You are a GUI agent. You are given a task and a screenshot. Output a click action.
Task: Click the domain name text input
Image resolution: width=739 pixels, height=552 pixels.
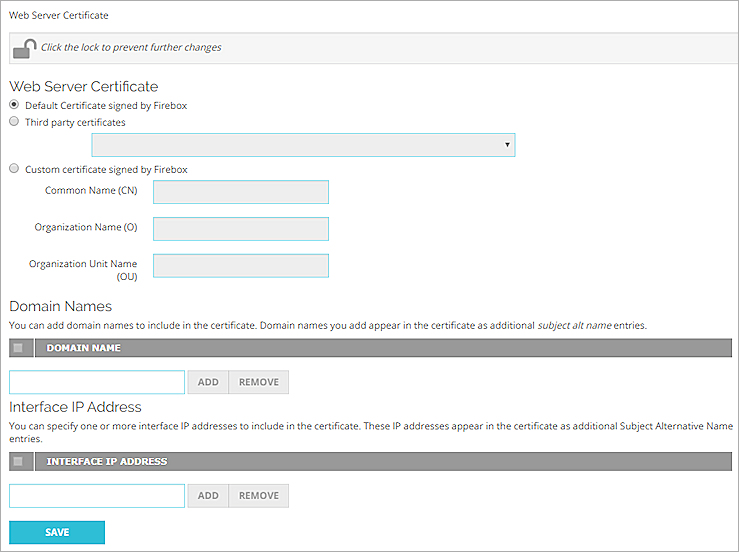[97, 382]
